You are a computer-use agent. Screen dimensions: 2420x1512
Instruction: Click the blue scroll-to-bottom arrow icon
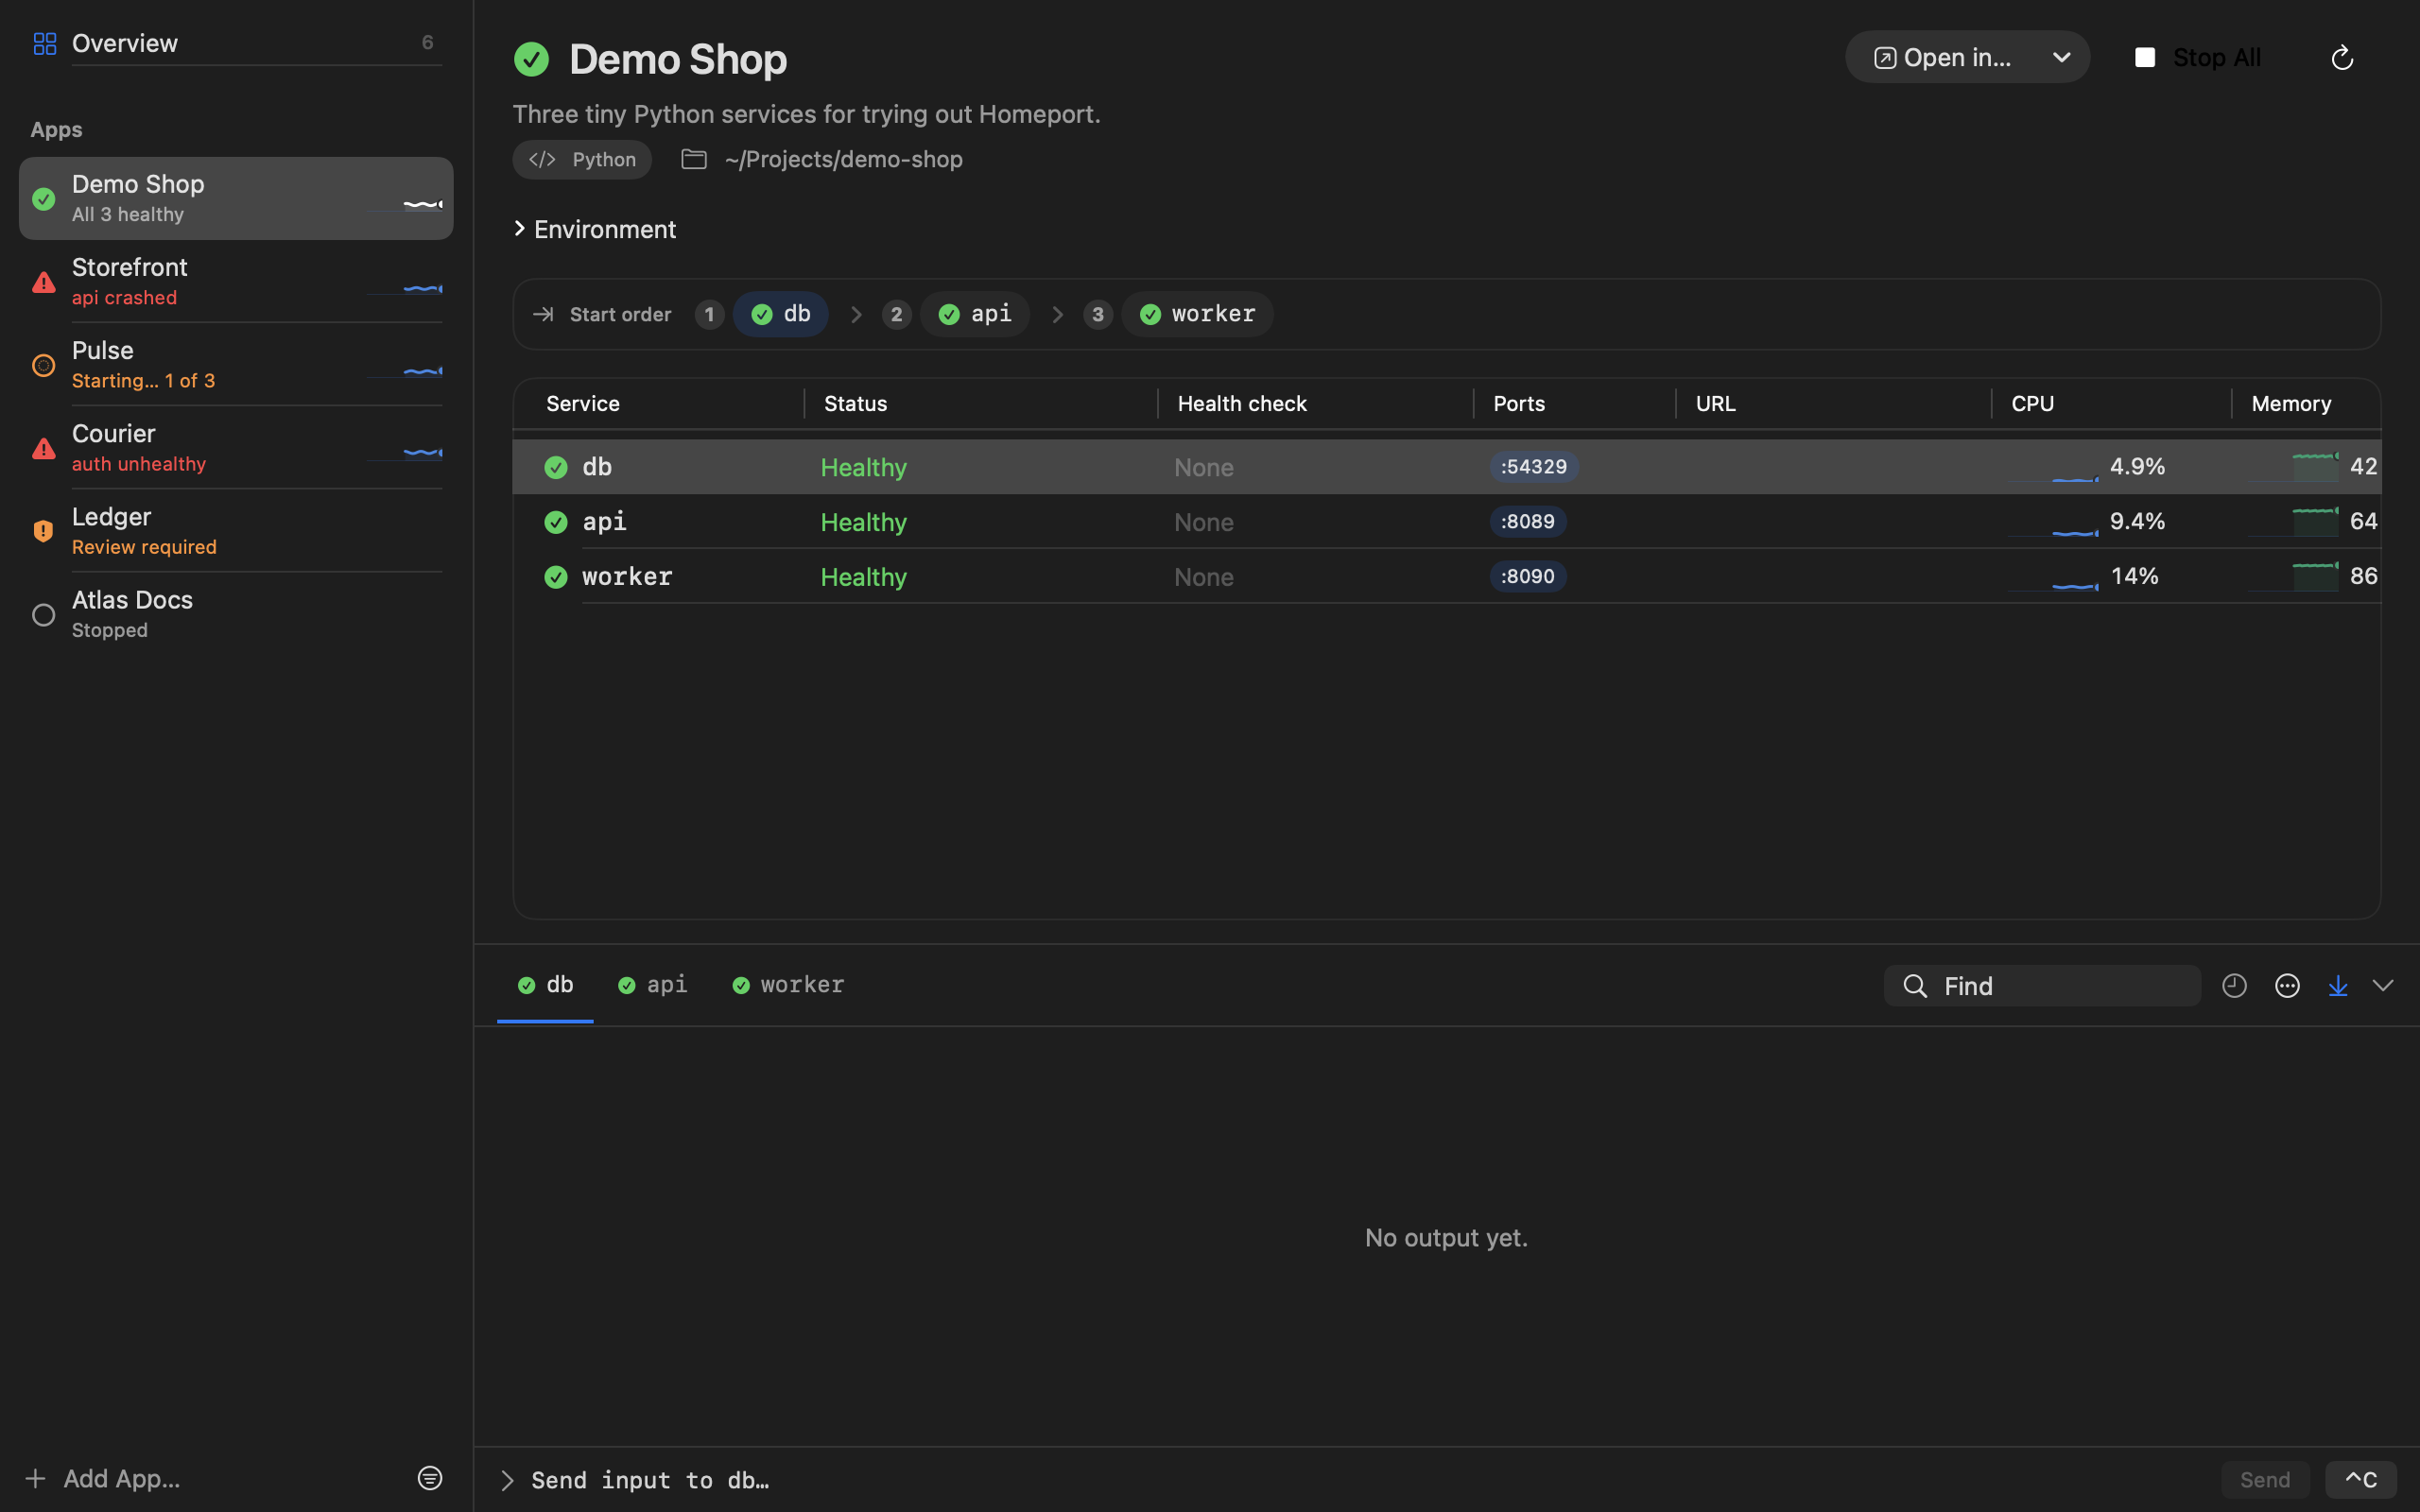[2338, 986]
